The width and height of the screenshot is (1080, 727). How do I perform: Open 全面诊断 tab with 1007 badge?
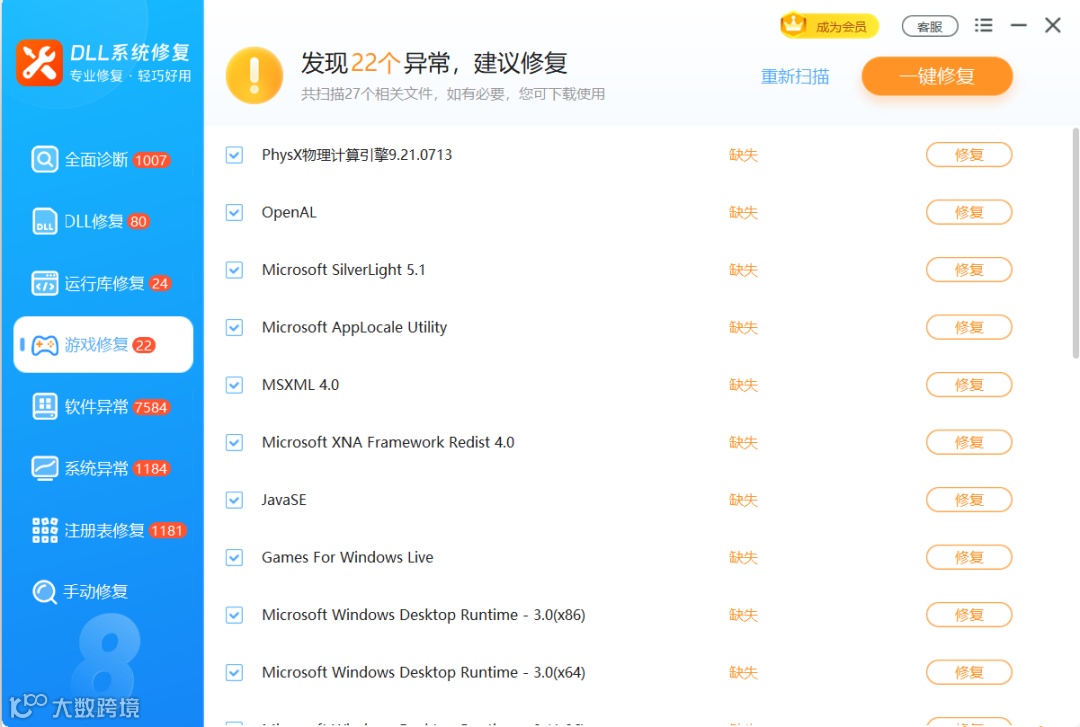(x=102, y=160)
